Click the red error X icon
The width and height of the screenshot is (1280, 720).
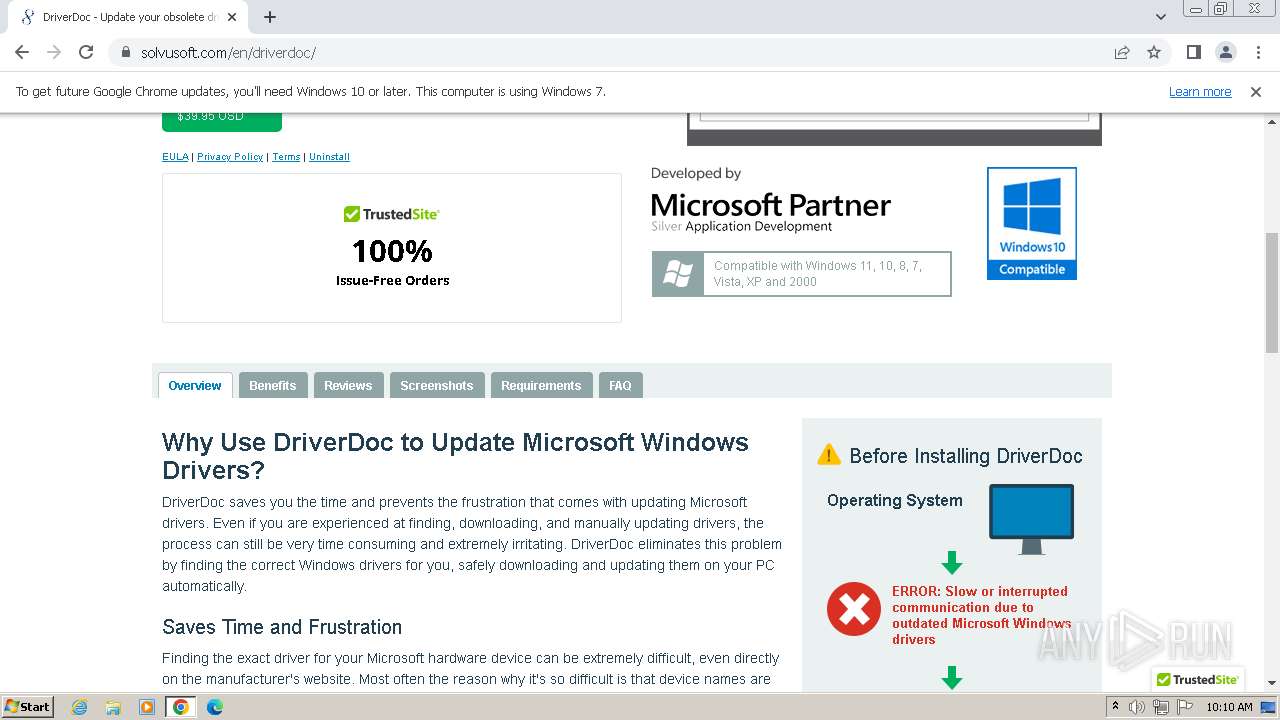coord(854,609)
